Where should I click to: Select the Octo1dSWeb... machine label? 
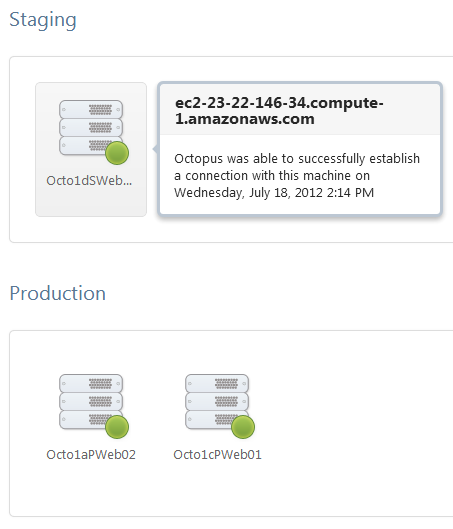[x=89, y=180]
